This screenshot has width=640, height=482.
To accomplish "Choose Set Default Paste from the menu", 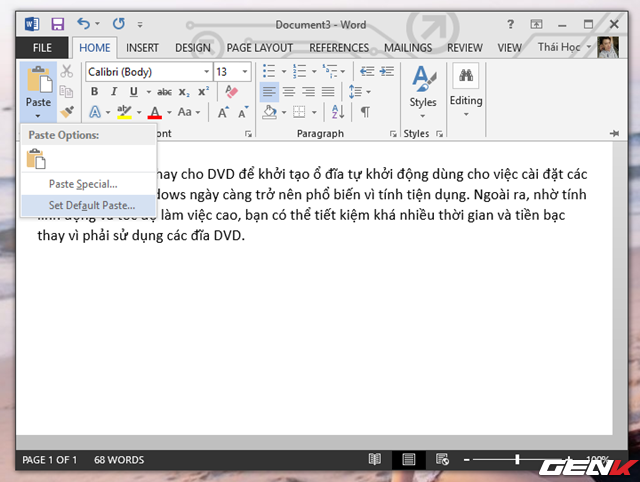I will 88,205.
